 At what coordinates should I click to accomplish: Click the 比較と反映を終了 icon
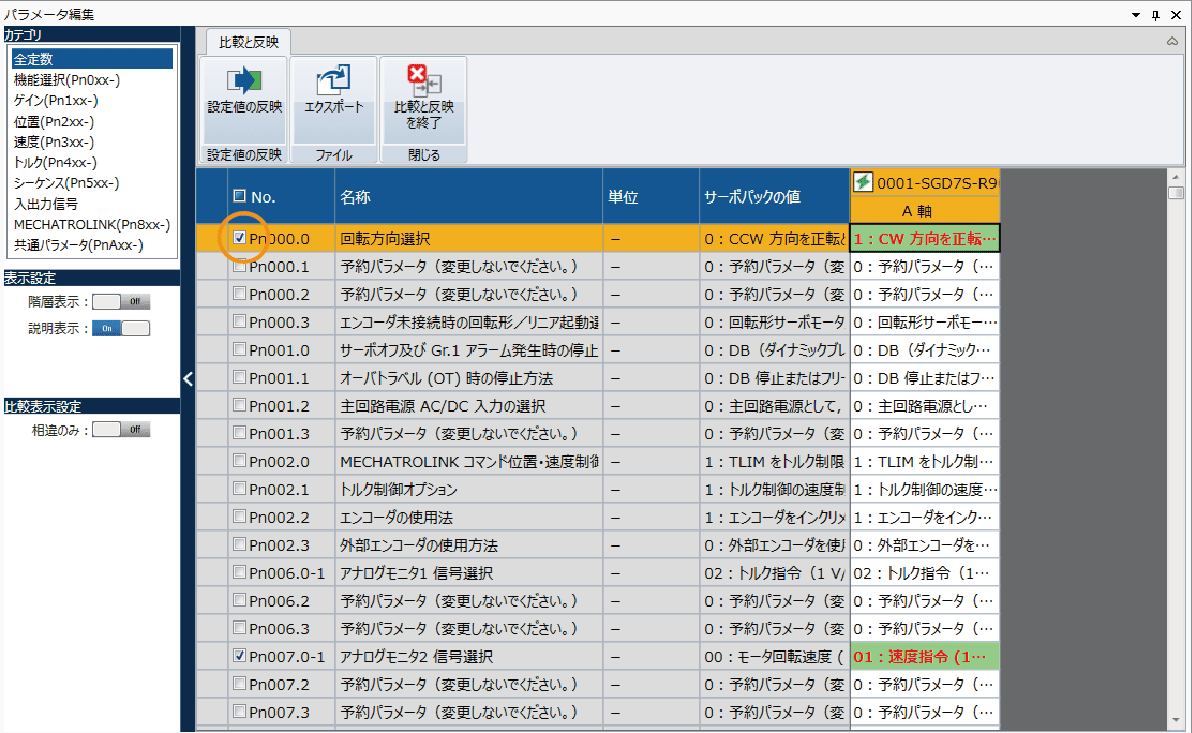pyautogui.click(x=423, y=79)
